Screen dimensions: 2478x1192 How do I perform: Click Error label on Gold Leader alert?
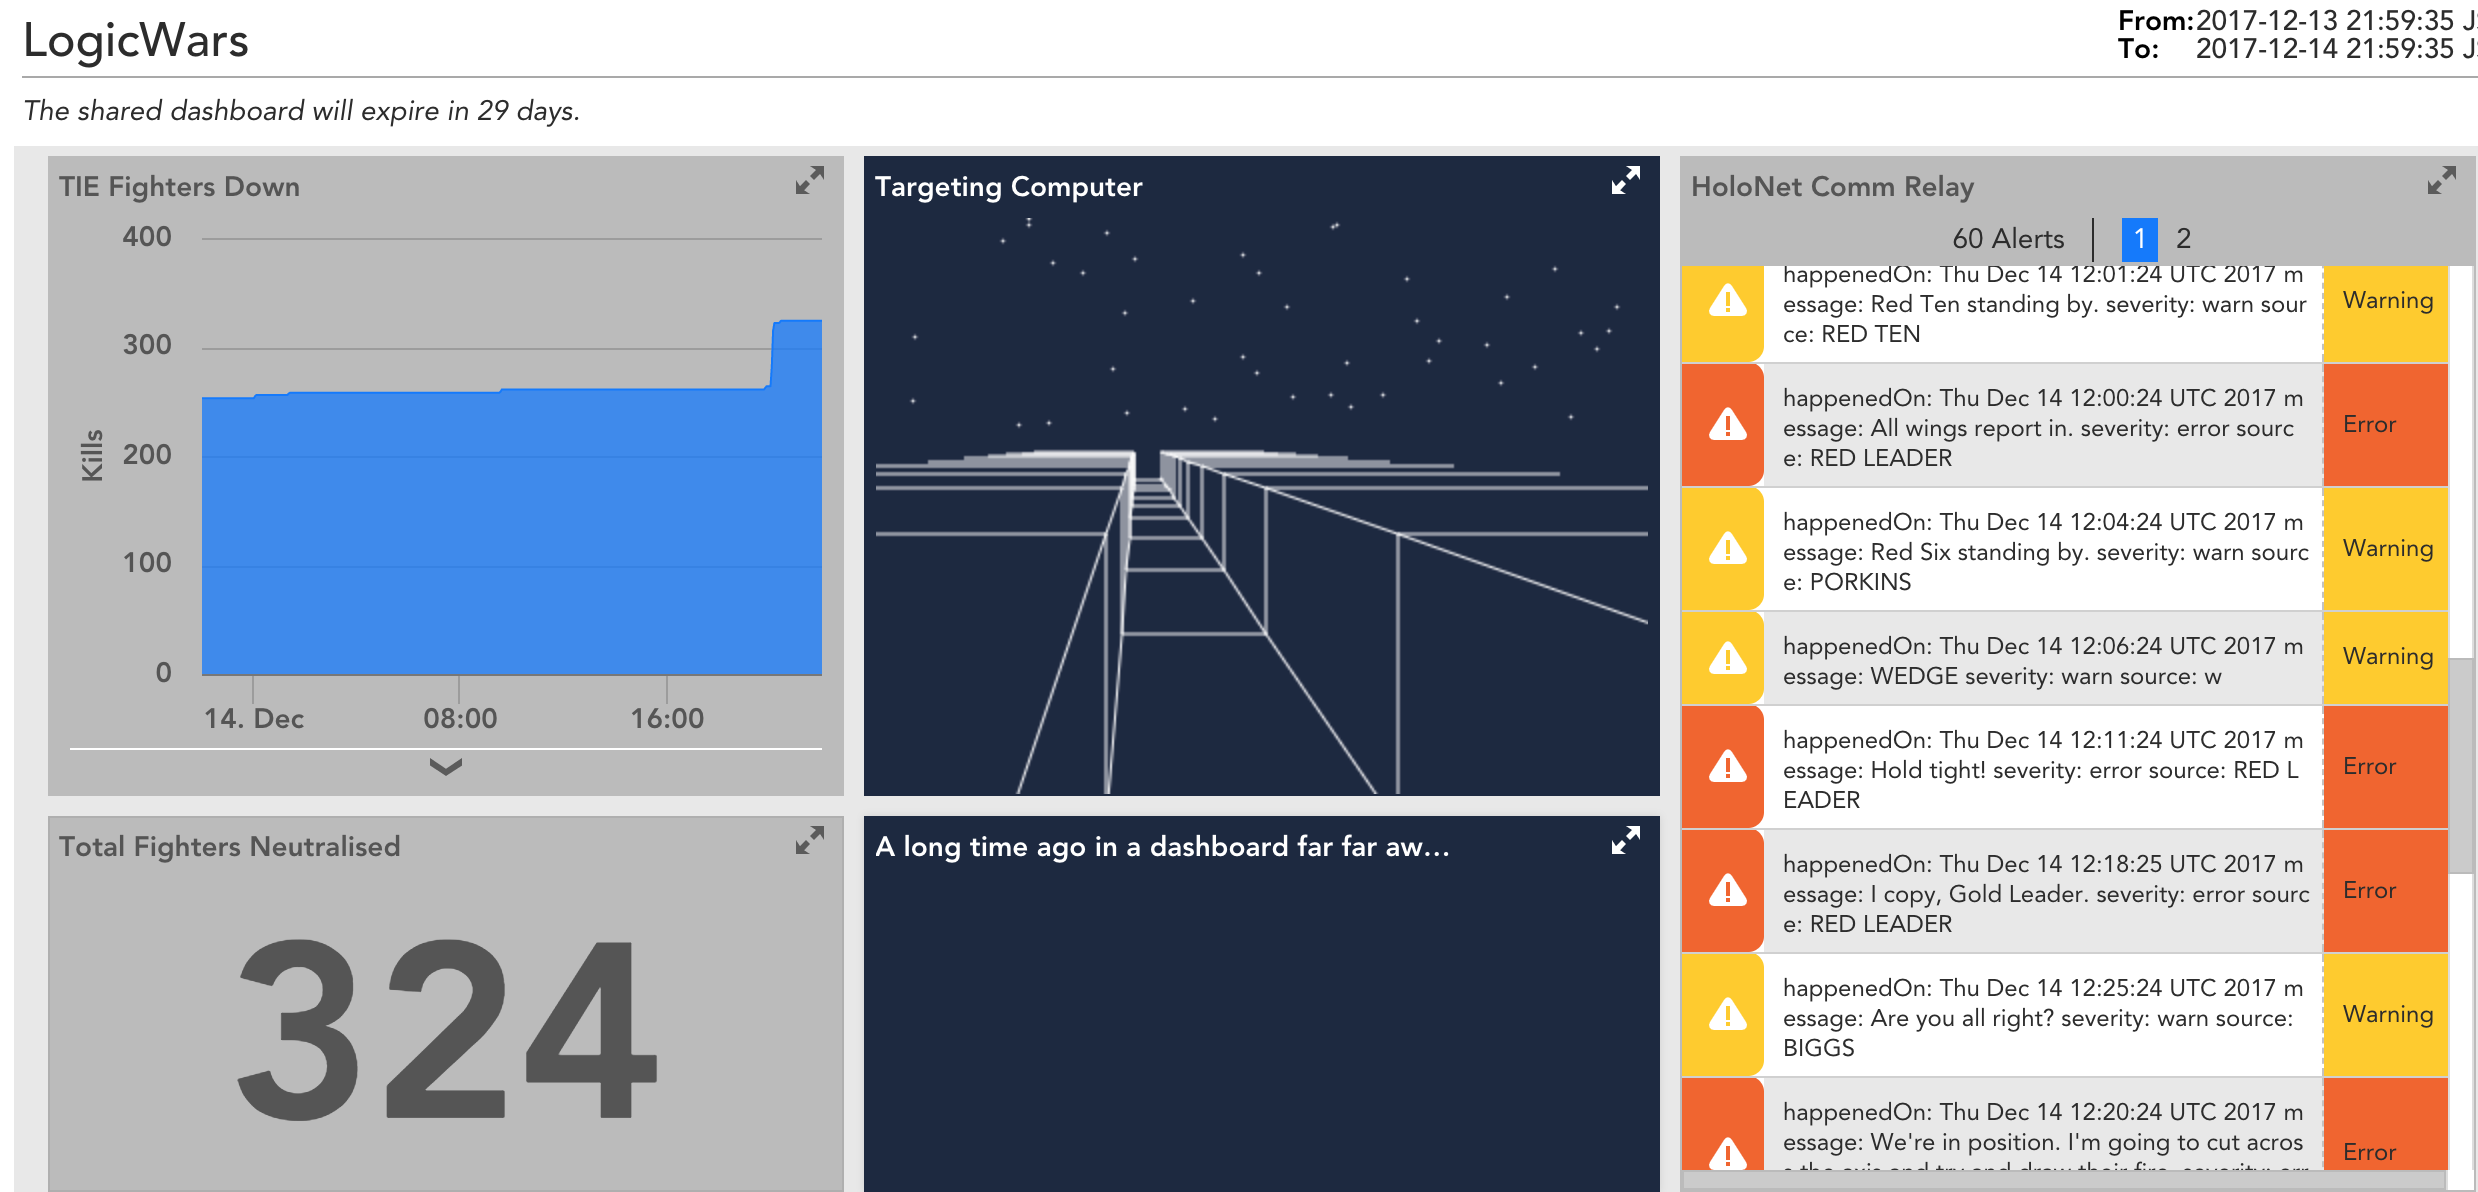coord(2370,890)
